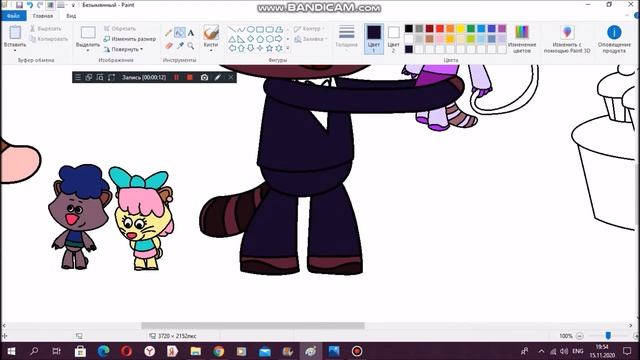Choose the right arrow shape
Viewport: 640px width, 360px height.
click(279, 39)
